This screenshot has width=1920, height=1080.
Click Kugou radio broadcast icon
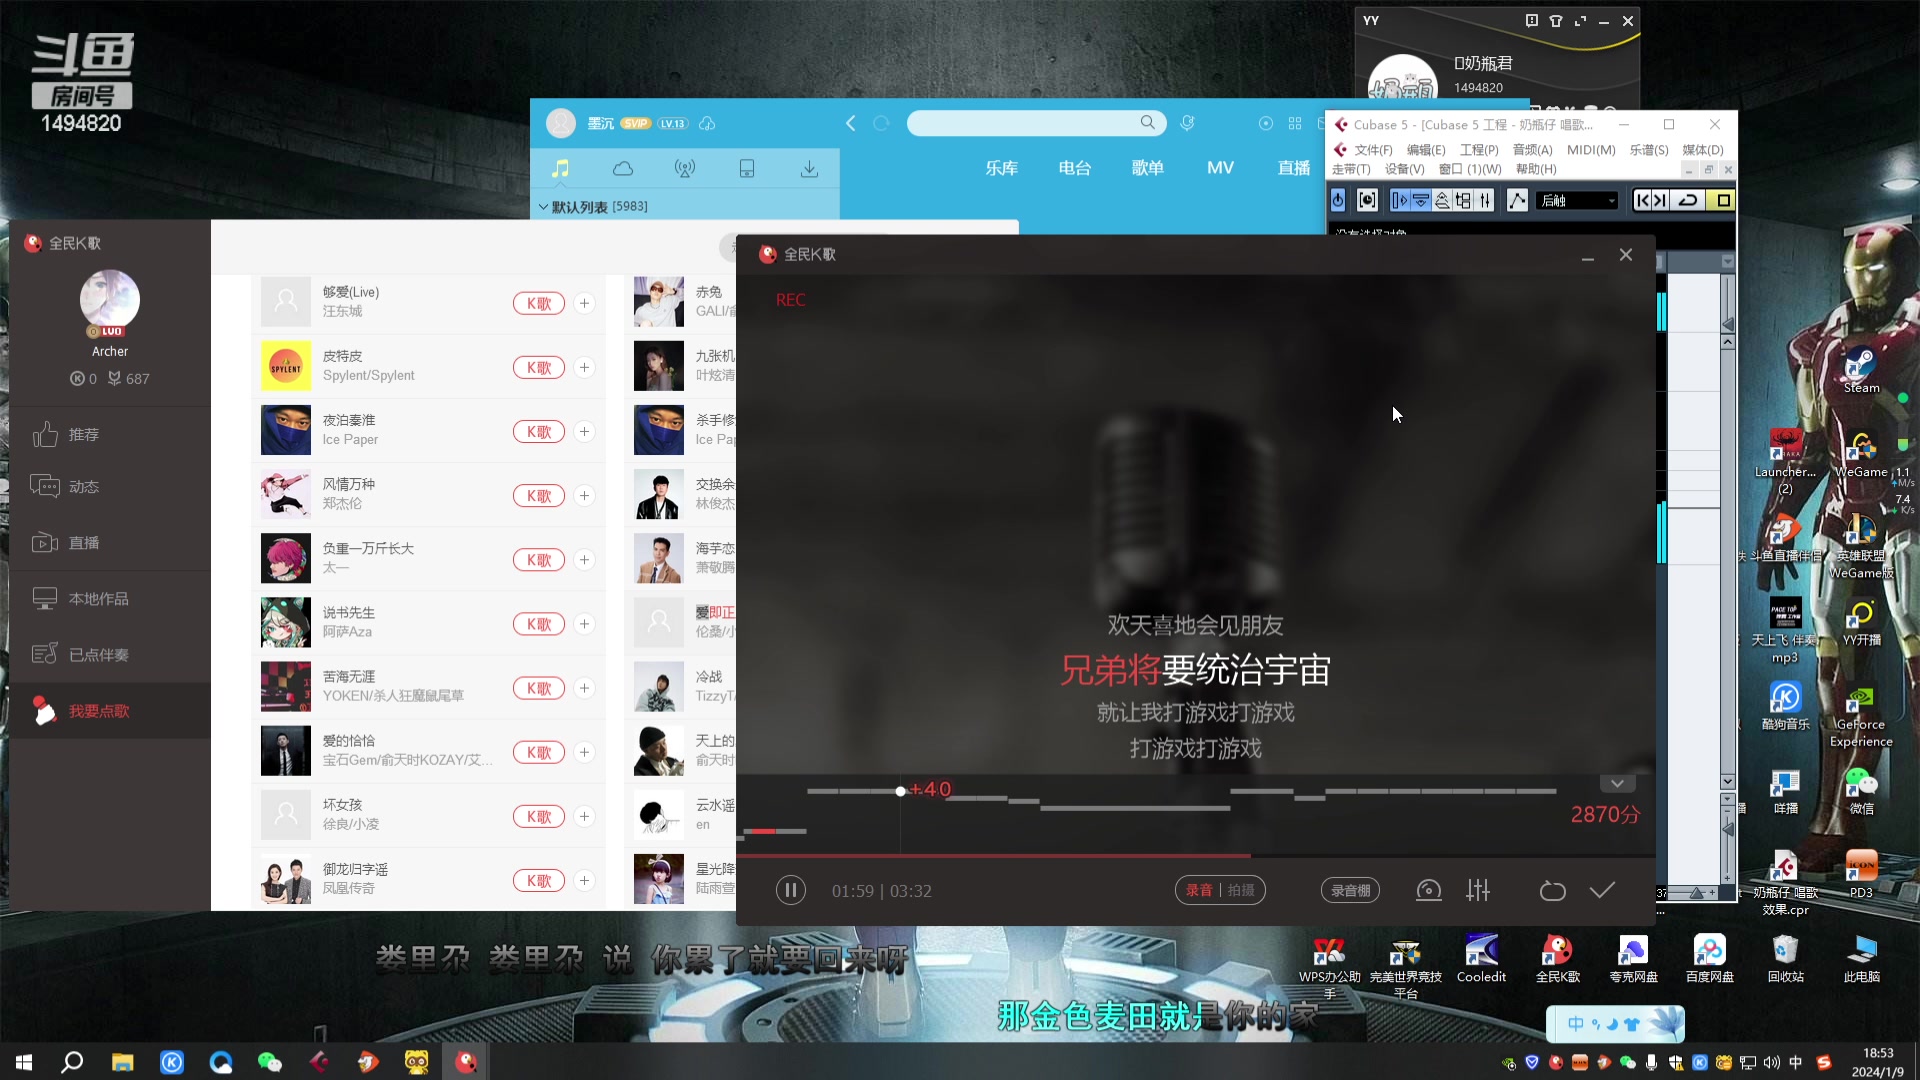[685, 168]
